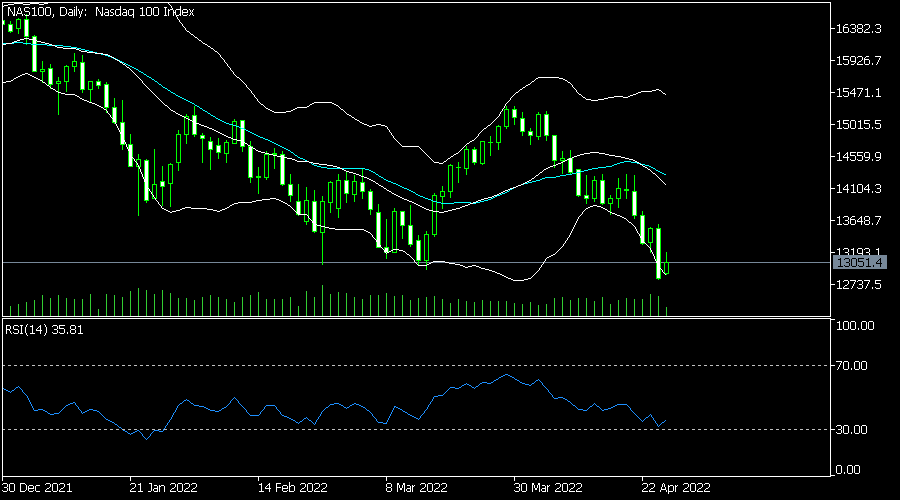Click the 15471.1 price axis label

[859, 92]
